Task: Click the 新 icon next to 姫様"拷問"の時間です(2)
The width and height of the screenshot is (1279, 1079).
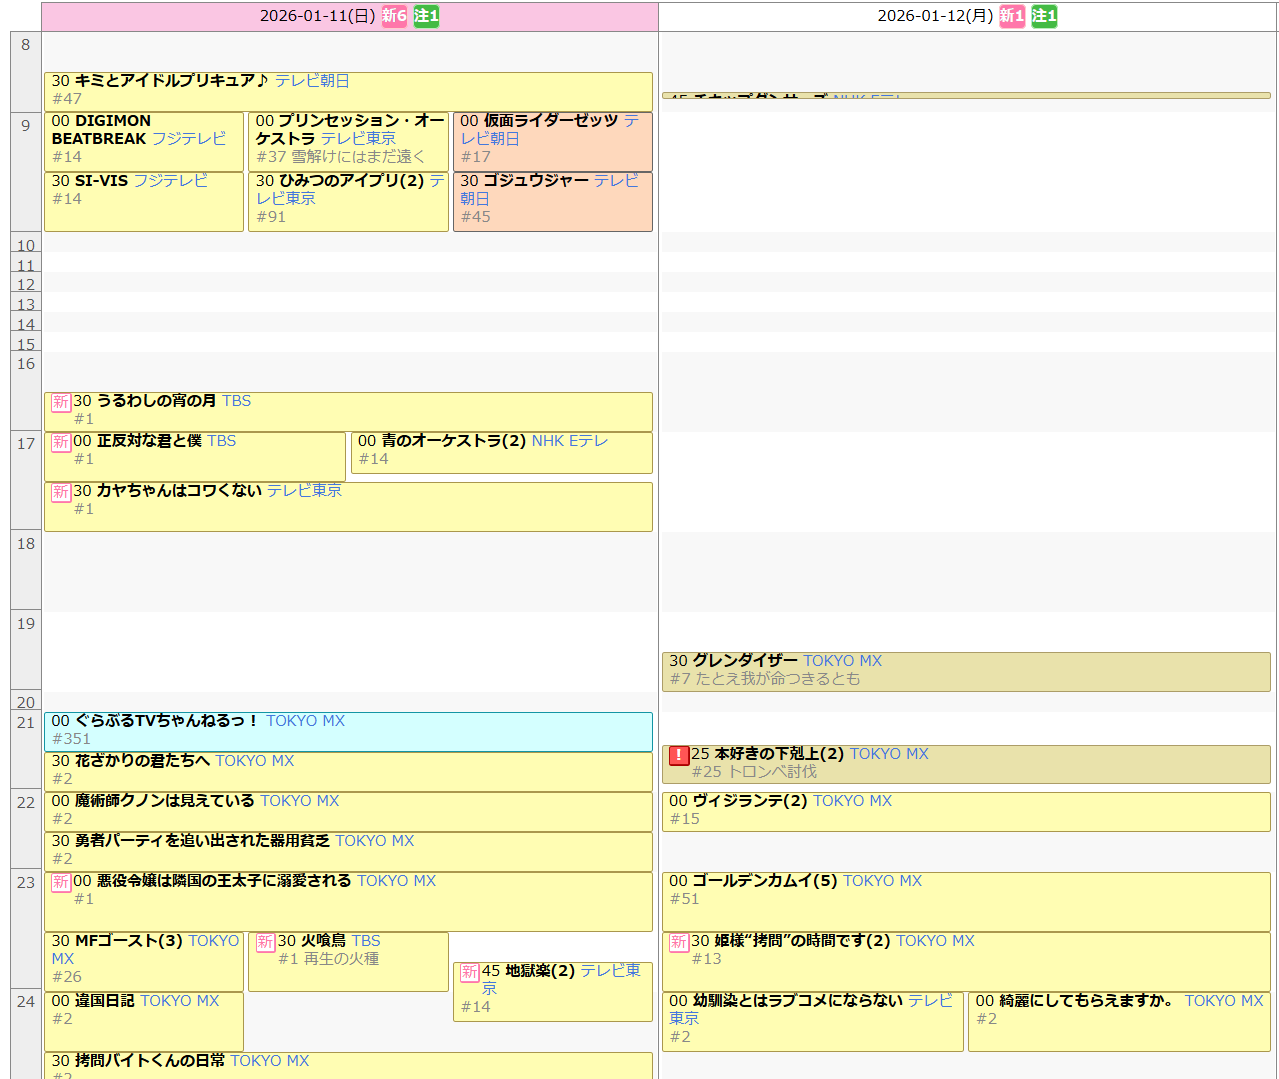Action: coord(679,942)
